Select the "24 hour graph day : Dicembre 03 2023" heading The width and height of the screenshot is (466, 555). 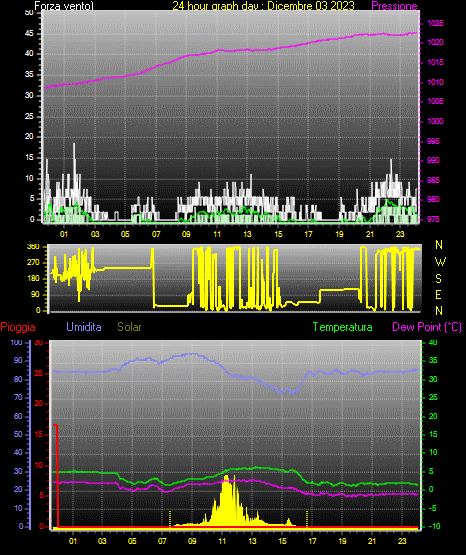click(x=264, y=6)
